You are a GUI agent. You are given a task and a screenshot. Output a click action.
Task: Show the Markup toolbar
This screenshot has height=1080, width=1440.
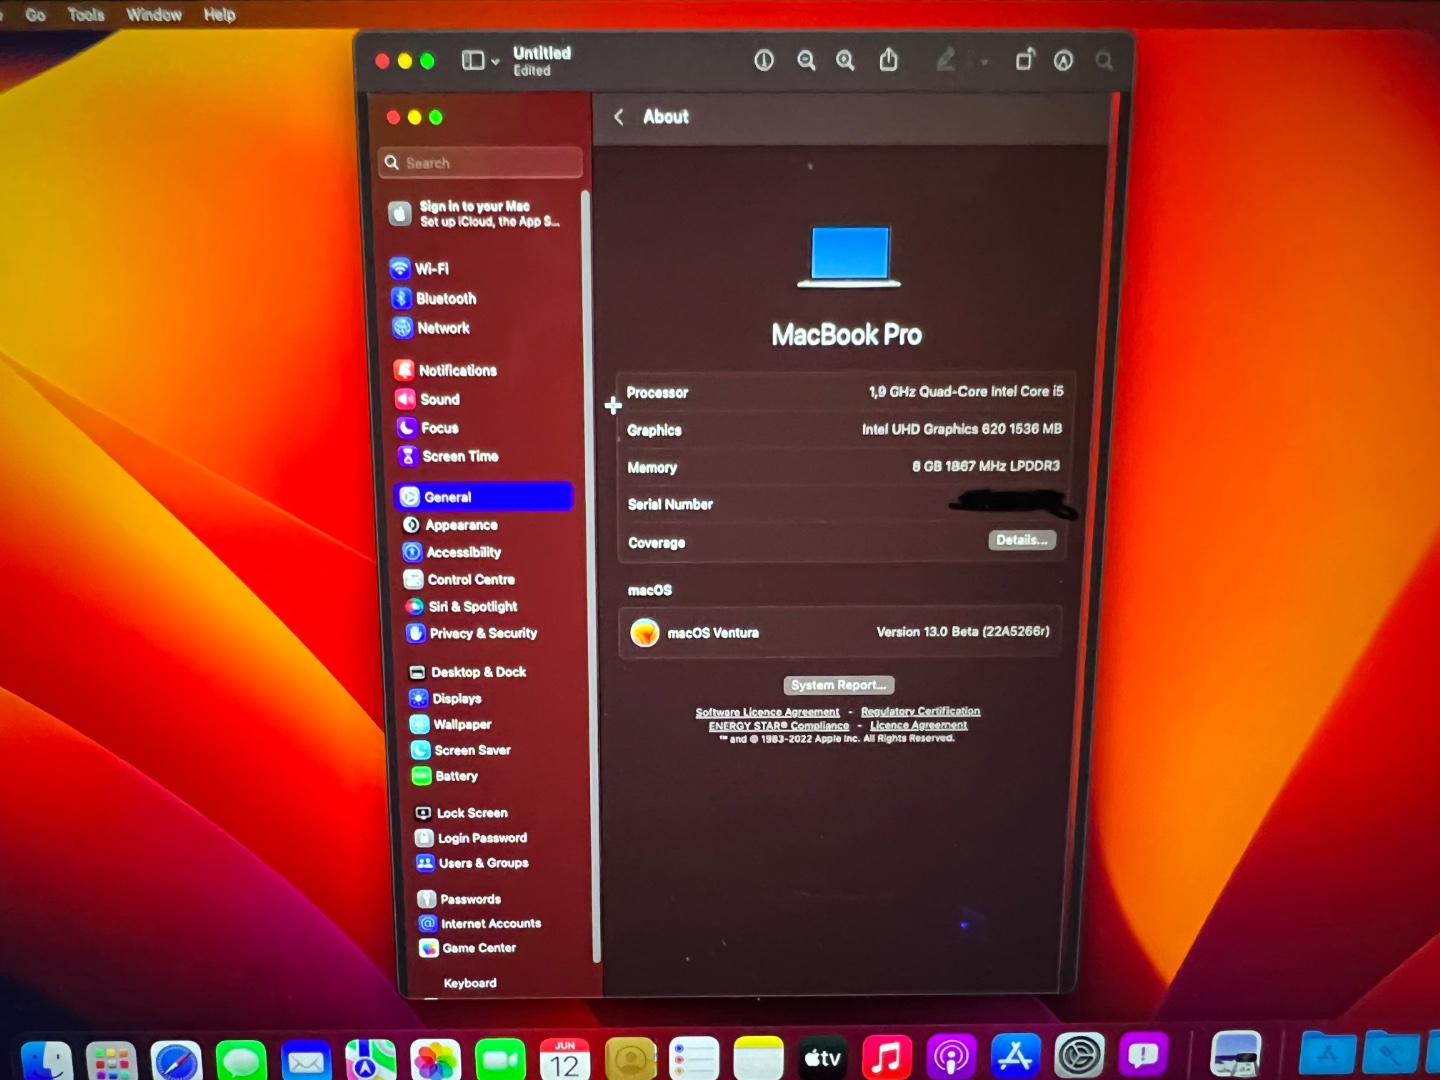1063,61
